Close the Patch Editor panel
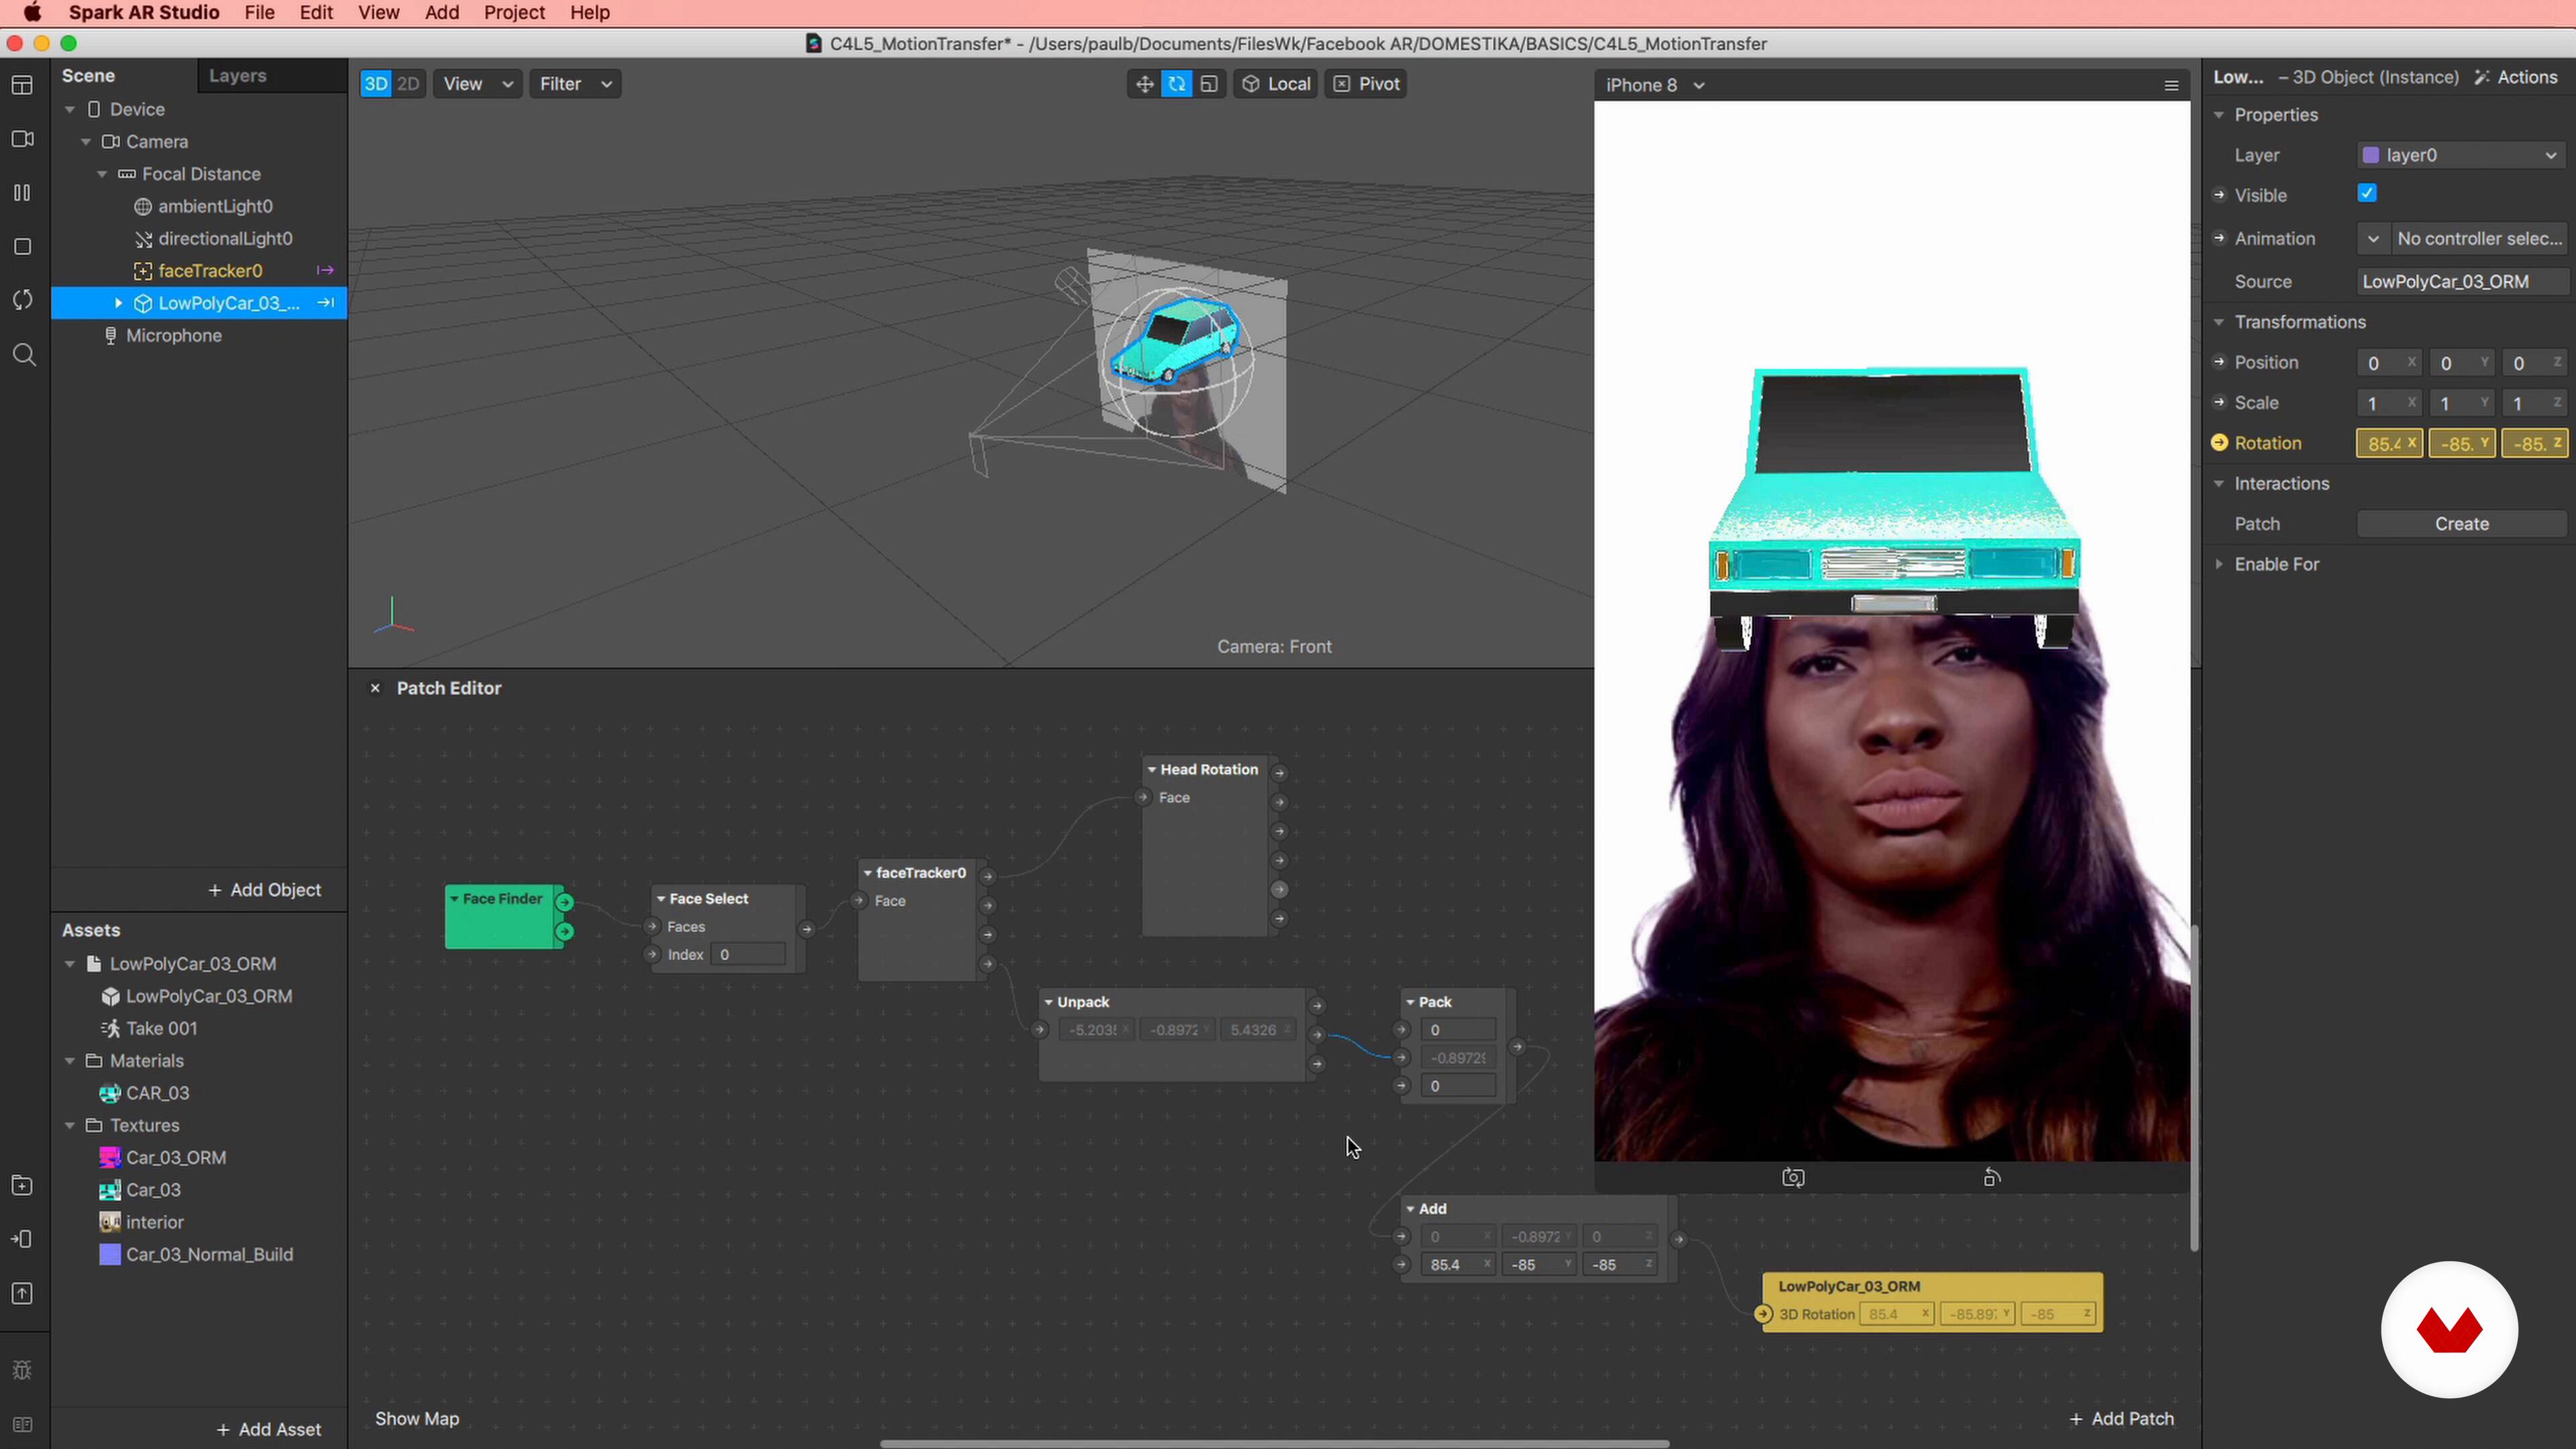Viewport: 2576px width, 1449px height. coord(375,688)
